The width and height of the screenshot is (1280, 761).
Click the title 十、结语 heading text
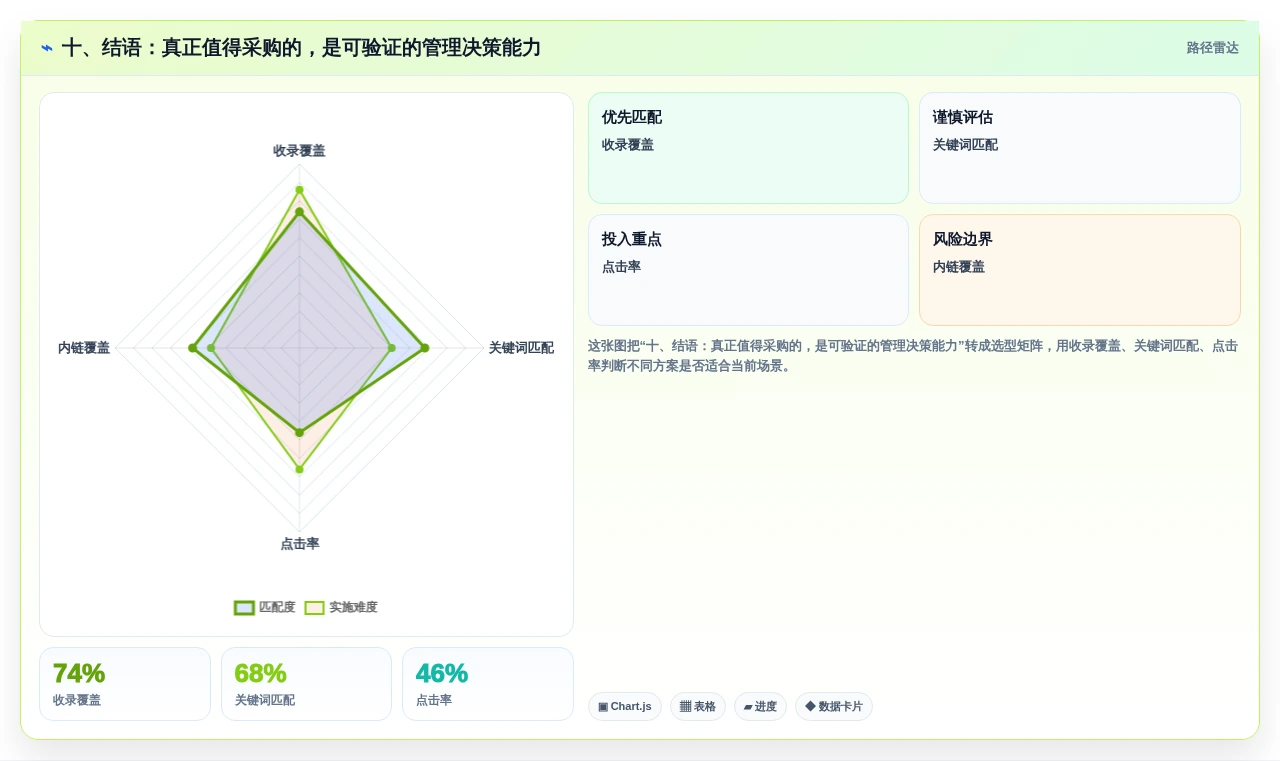[x=301, y=48]
